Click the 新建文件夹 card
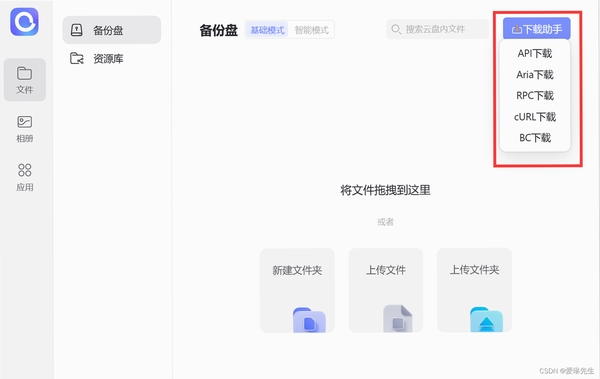The image size is (600, 379). coord(297,291)
